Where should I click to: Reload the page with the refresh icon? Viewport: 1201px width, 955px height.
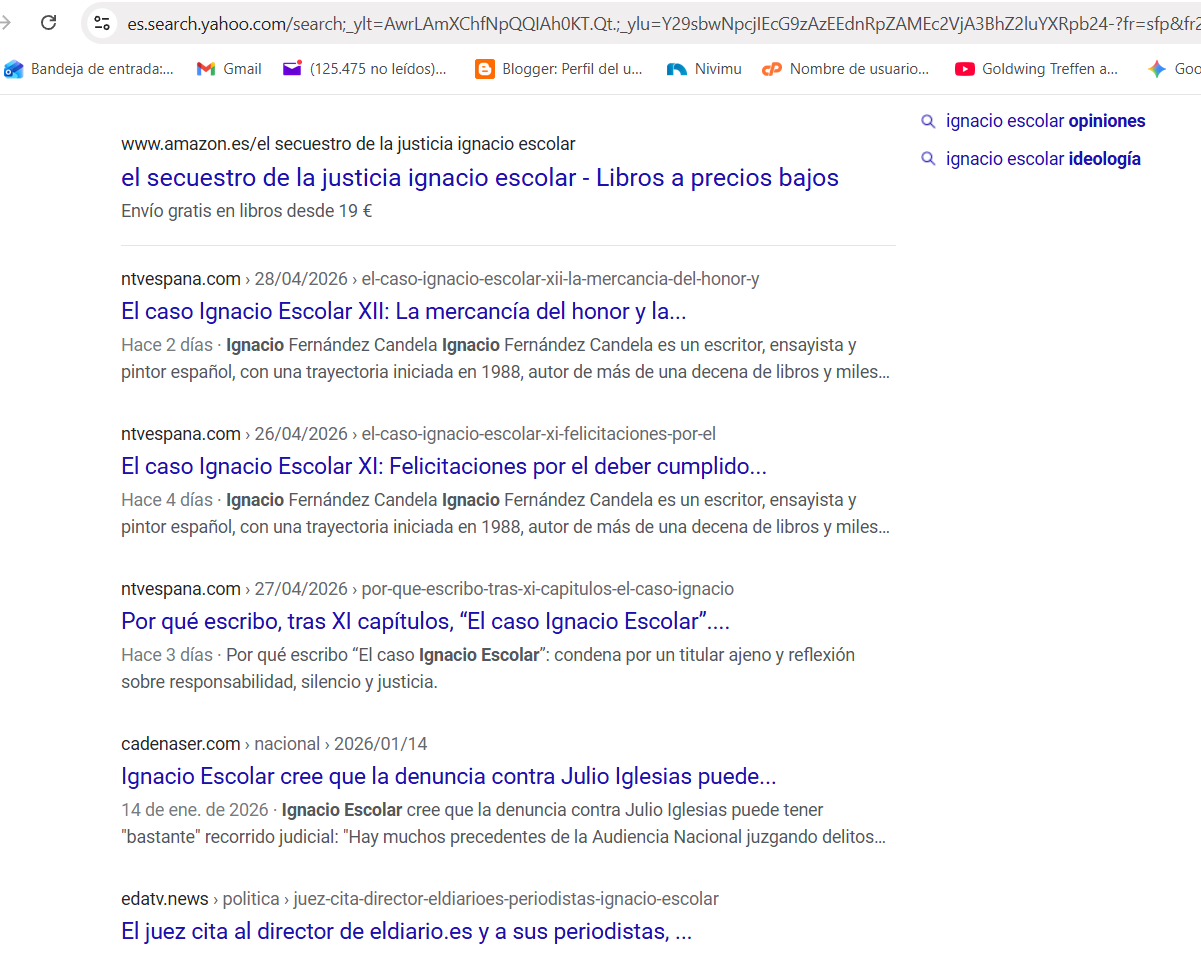(x=48, y=22)
